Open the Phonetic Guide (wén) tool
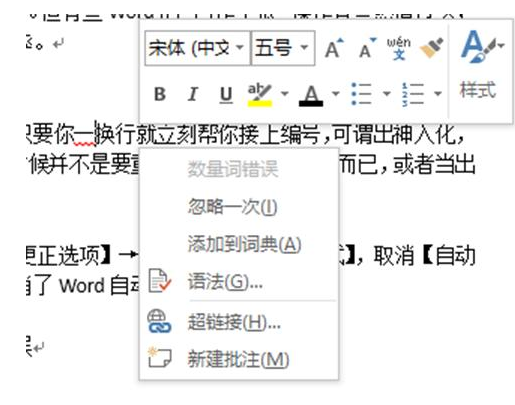This screenshot has width=515, height=405. [x=398, y=48]
